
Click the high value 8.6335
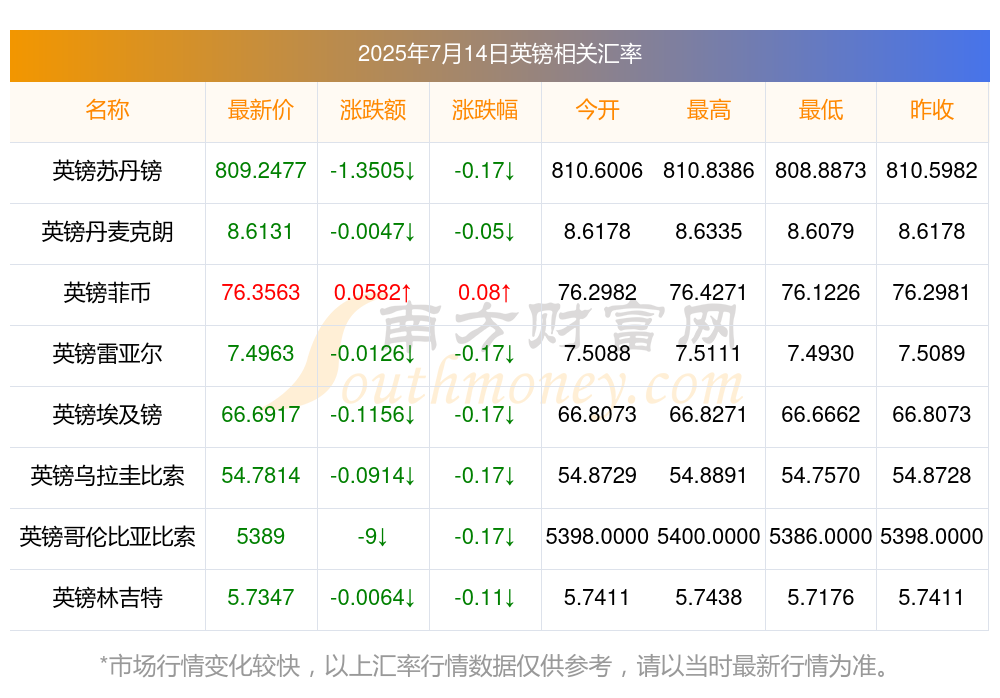coord(709,232)
